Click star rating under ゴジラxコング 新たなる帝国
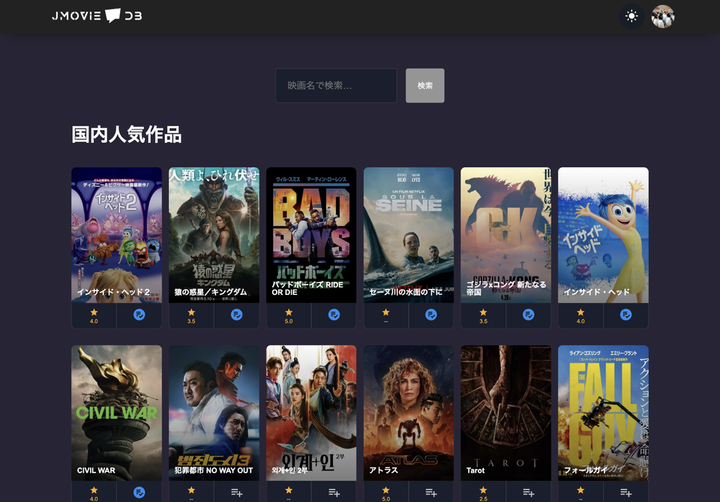The height and width of the screenshot is (502, 720). tap(484, 316)
